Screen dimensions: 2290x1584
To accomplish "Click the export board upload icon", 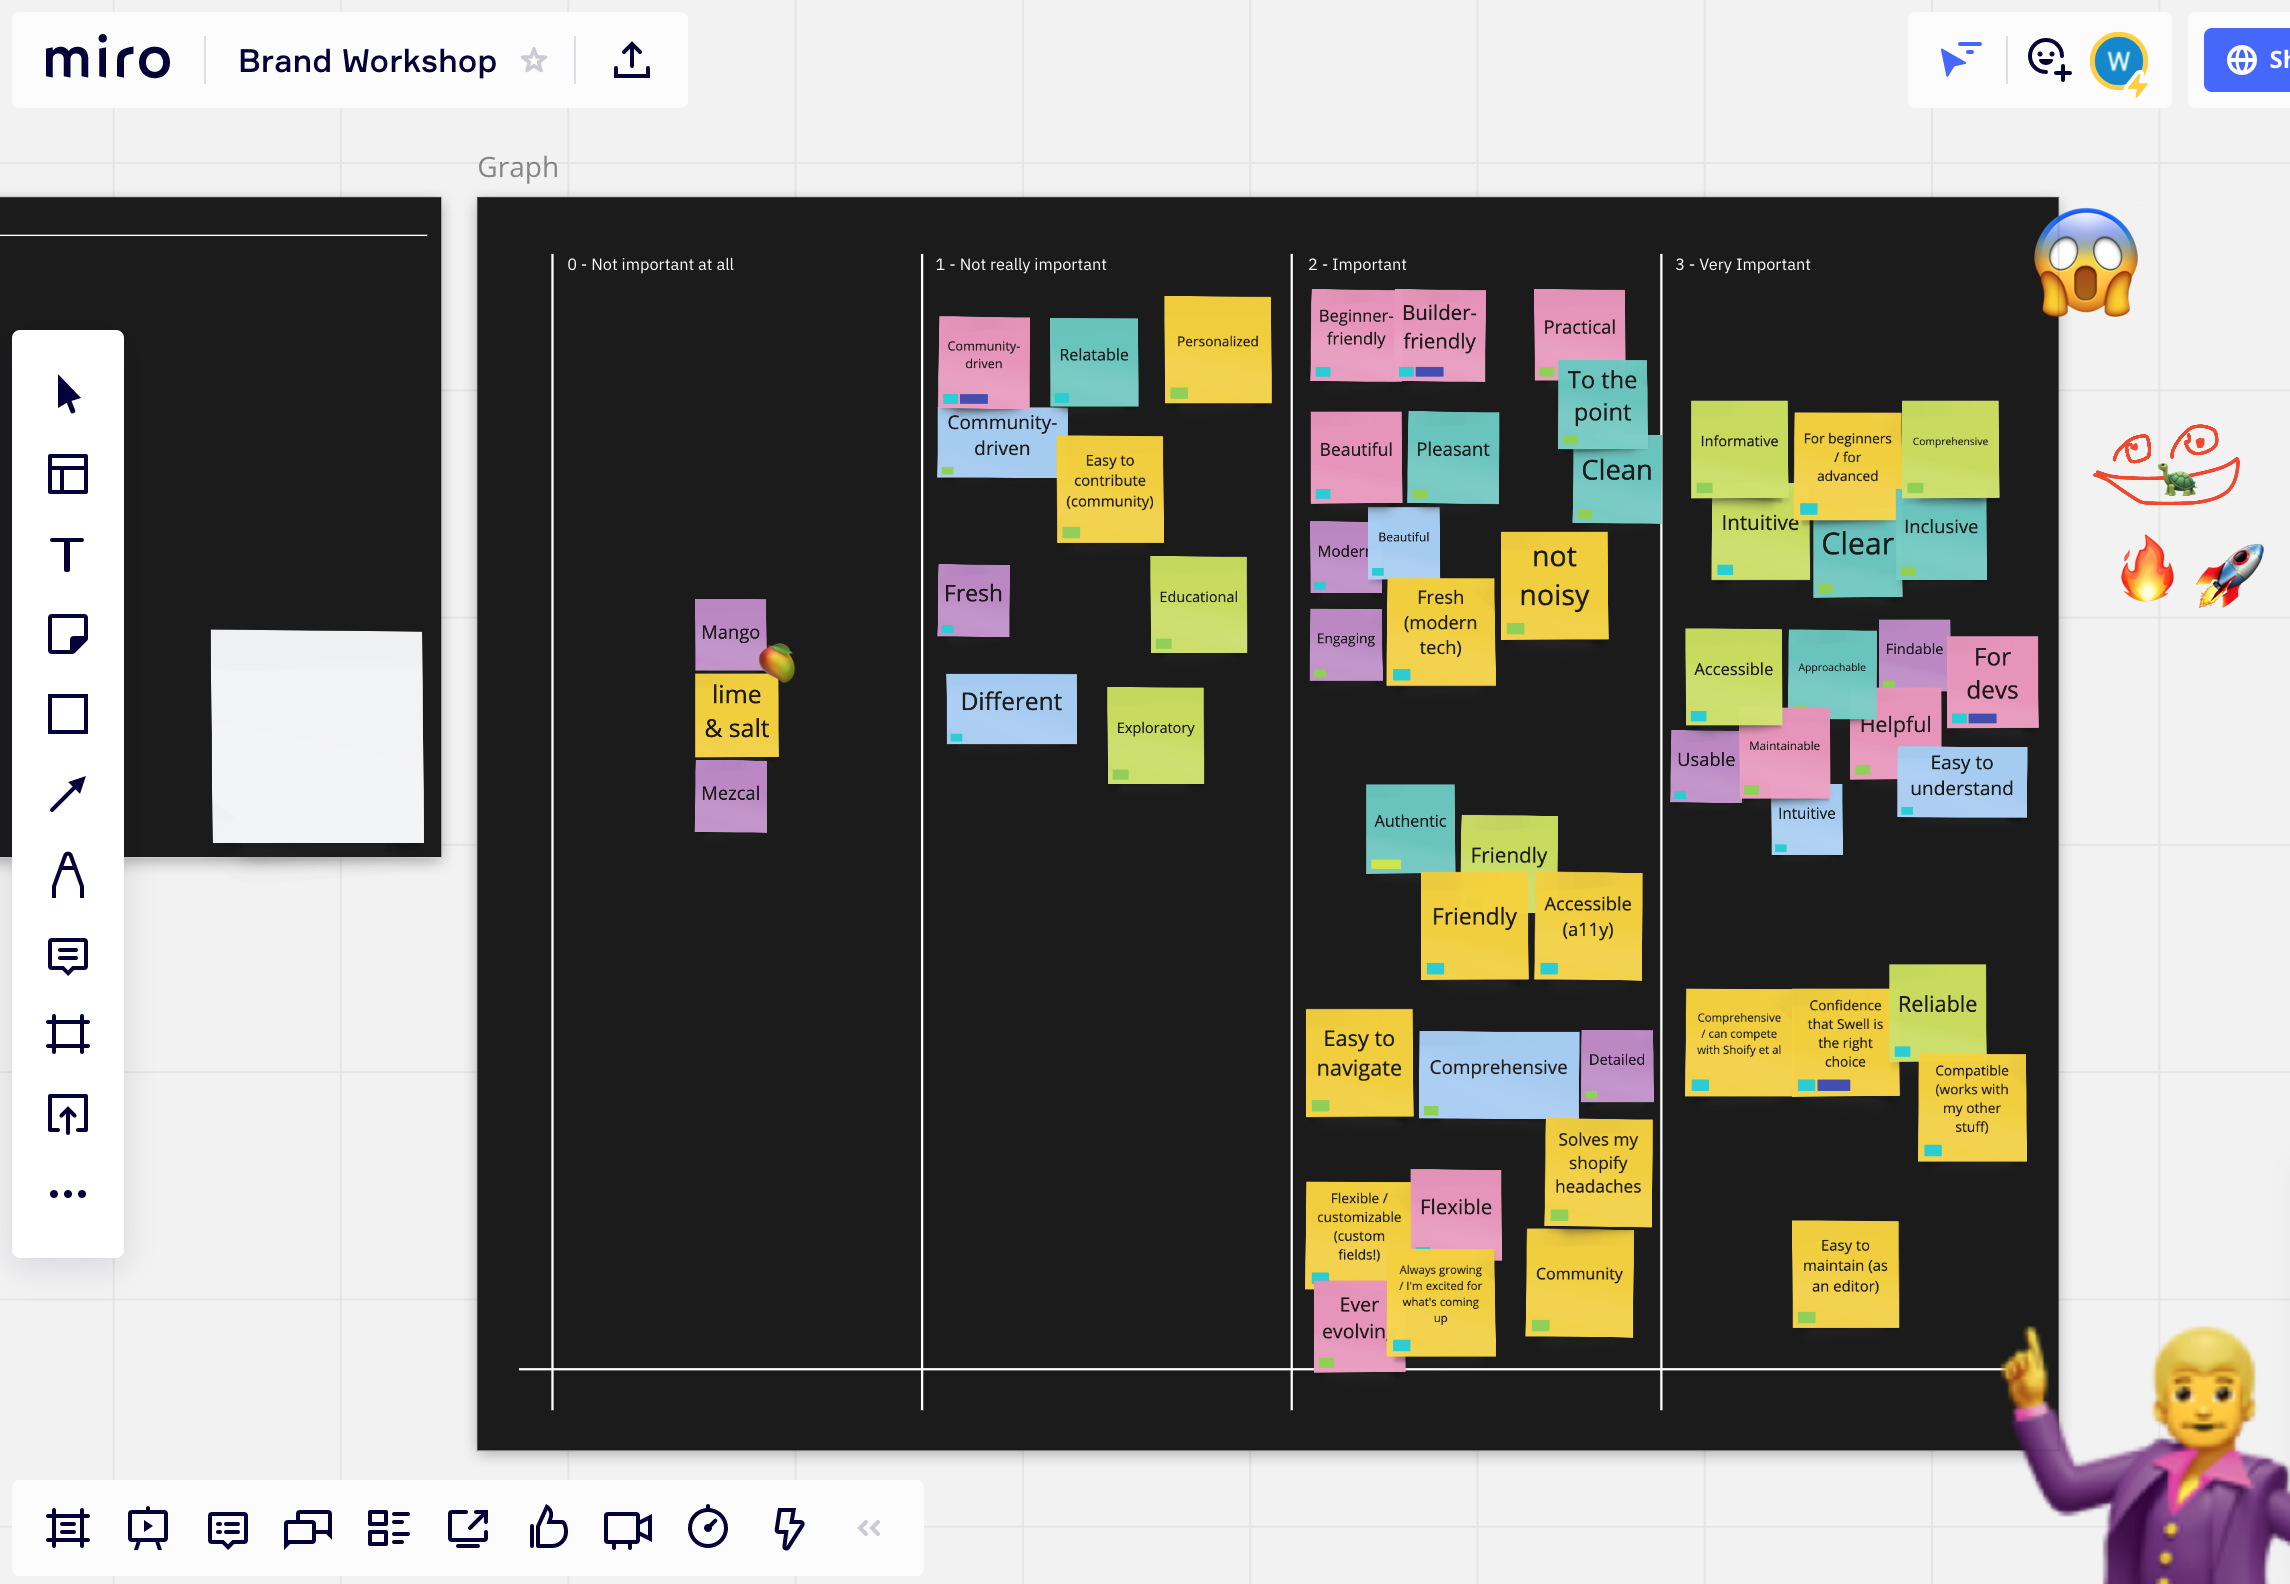I will [x=631, y=61].
